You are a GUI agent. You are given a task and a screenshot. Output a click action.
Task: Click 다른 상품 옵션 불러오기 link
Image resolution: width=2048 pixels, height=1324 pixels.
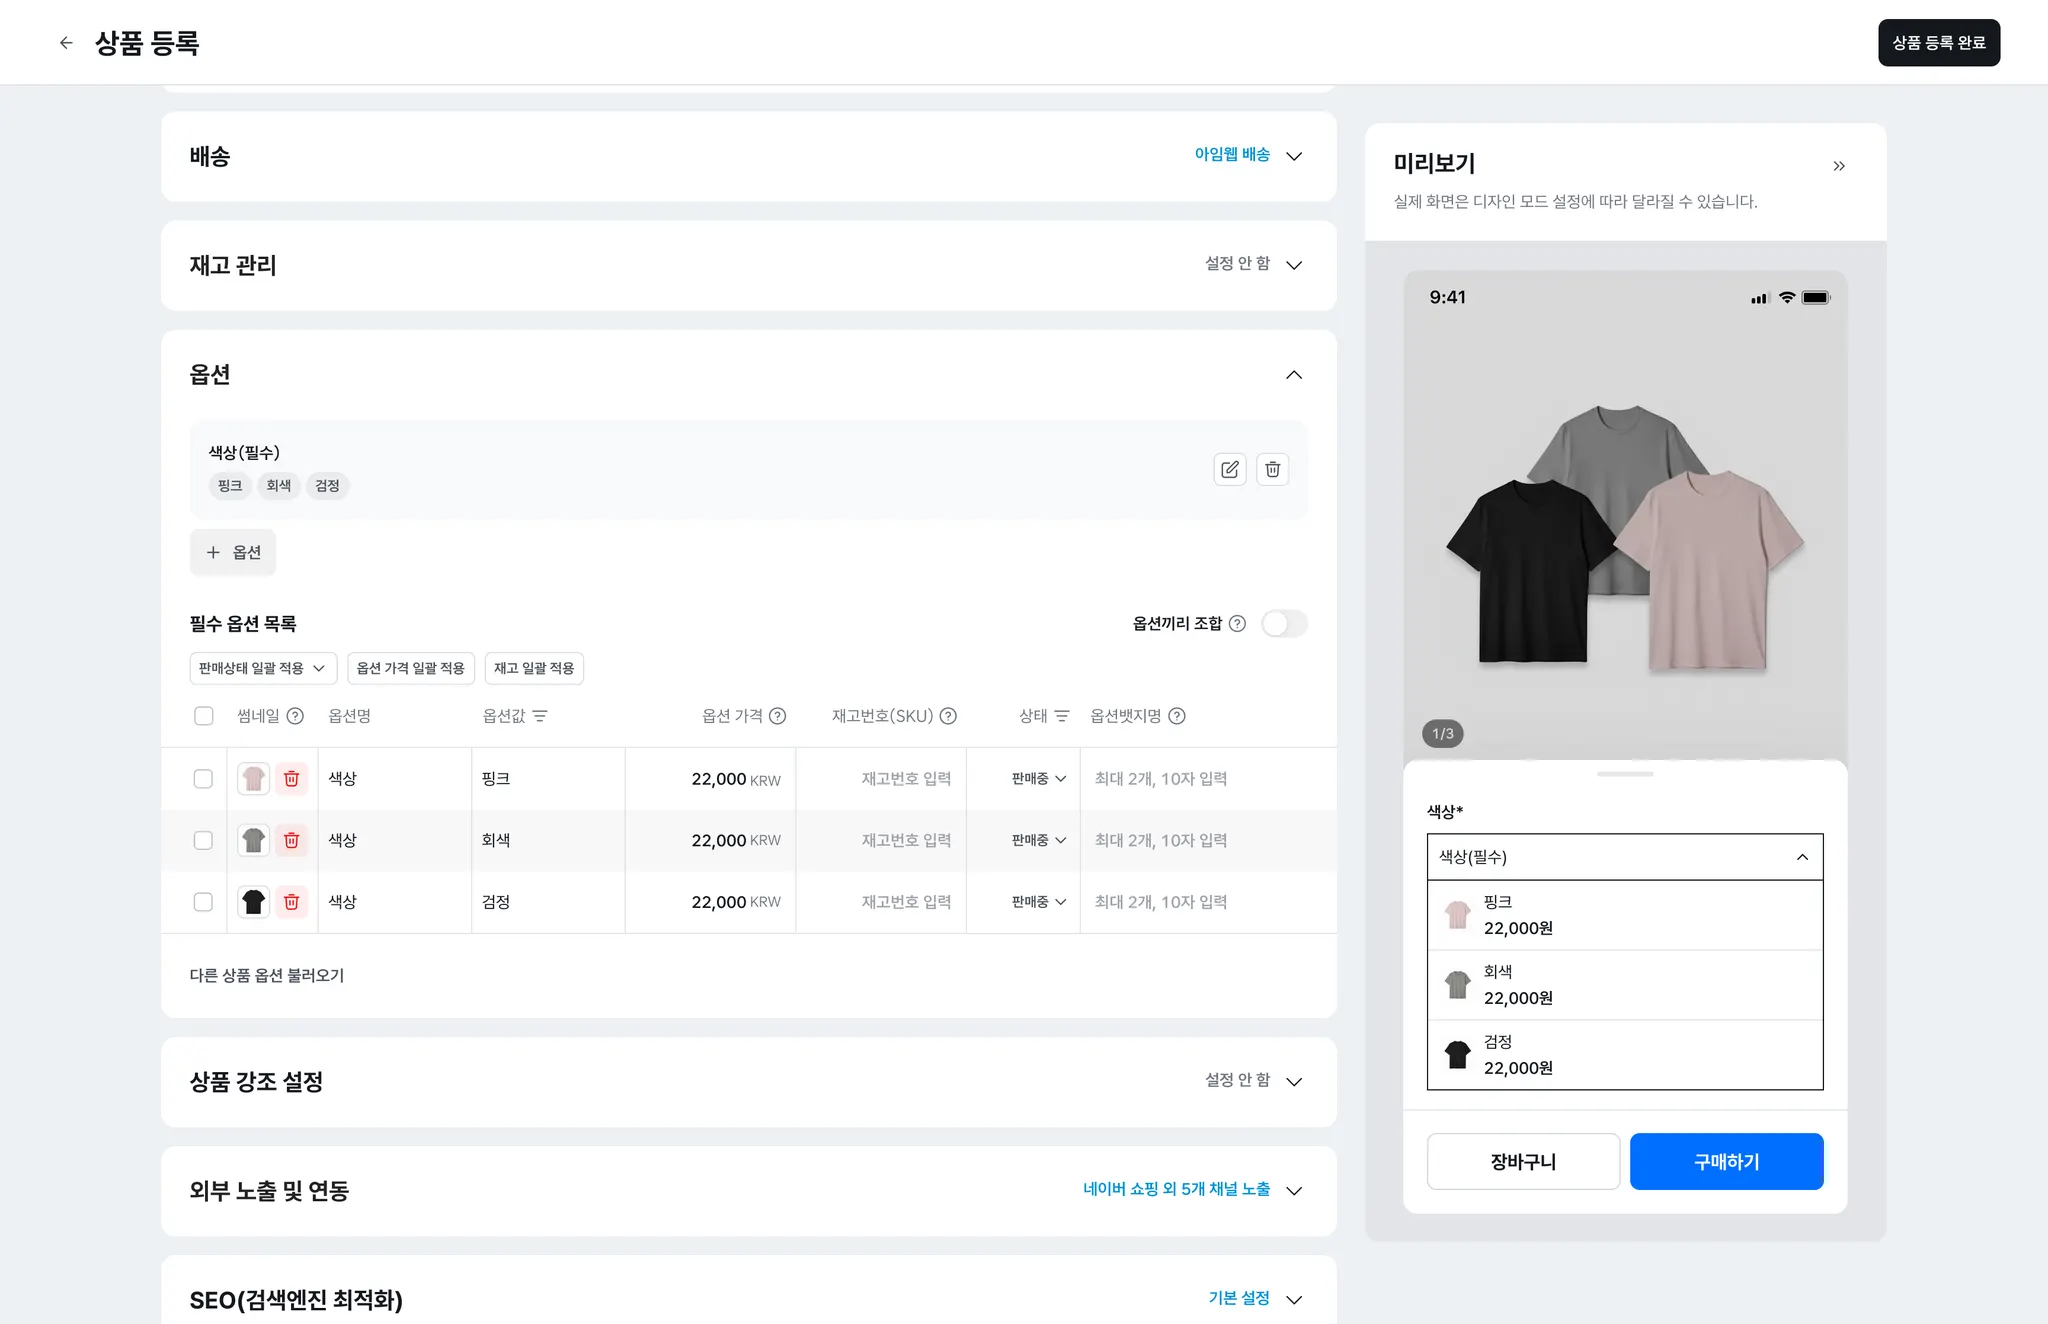(x=267, y=975)
